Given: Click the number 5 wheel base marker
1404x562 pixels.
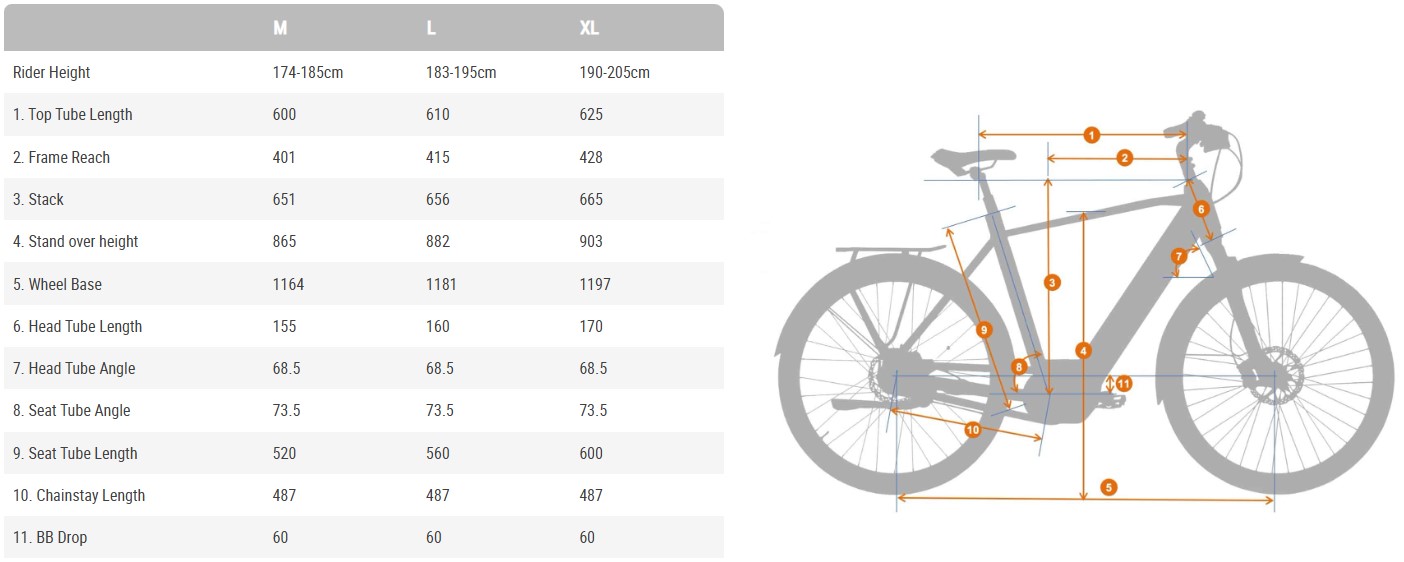Looking at the screenshot, I should tap(1108, 487).
